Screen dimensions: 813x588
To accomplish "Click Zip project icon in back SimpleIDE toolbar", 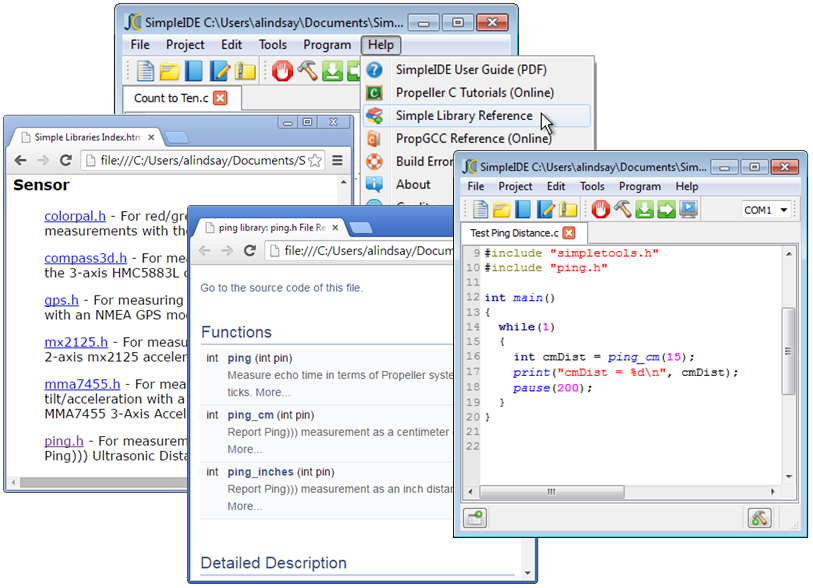I will [x=245, y=71].
